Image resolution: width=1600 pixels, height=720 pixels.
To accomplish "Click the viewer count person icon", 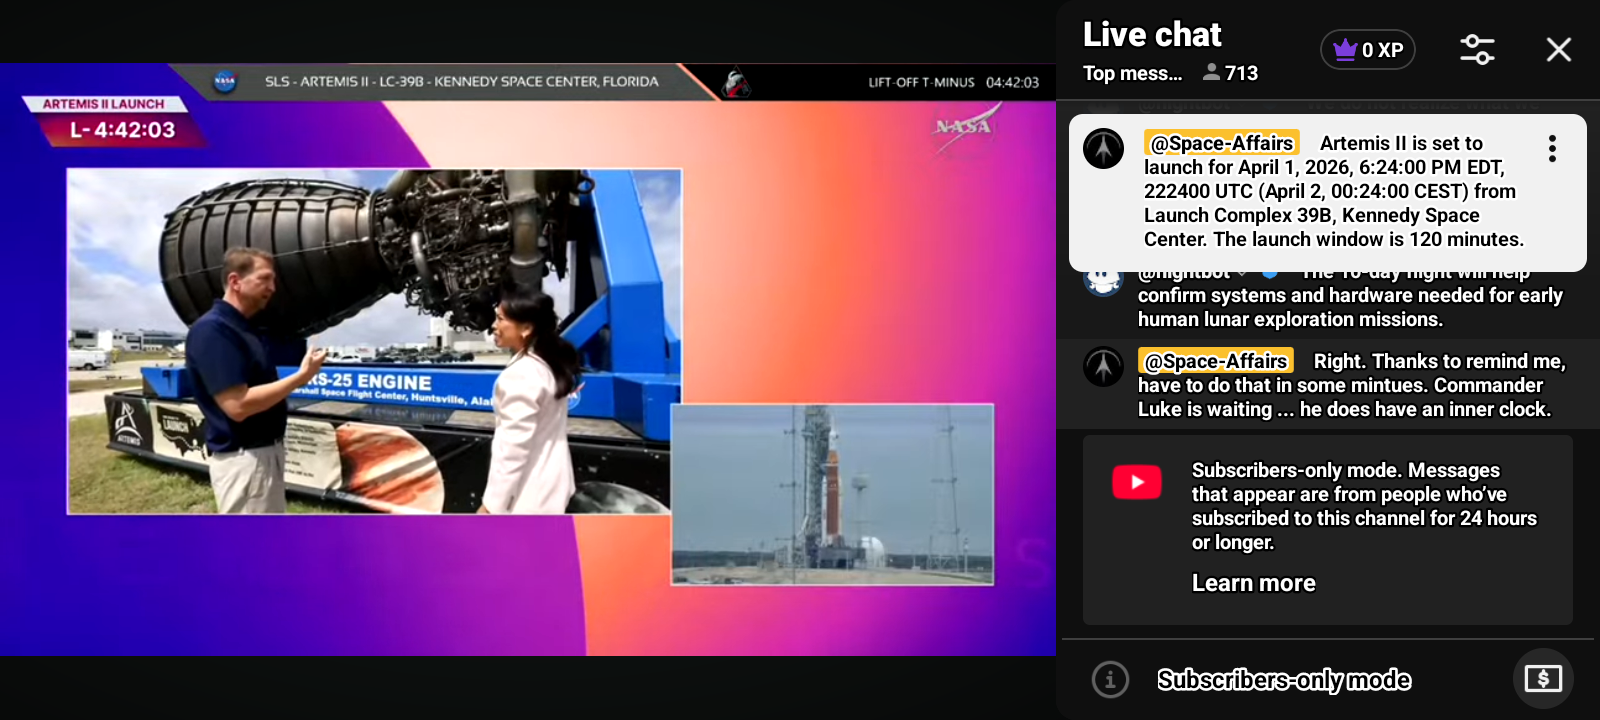I will 1211,73.
